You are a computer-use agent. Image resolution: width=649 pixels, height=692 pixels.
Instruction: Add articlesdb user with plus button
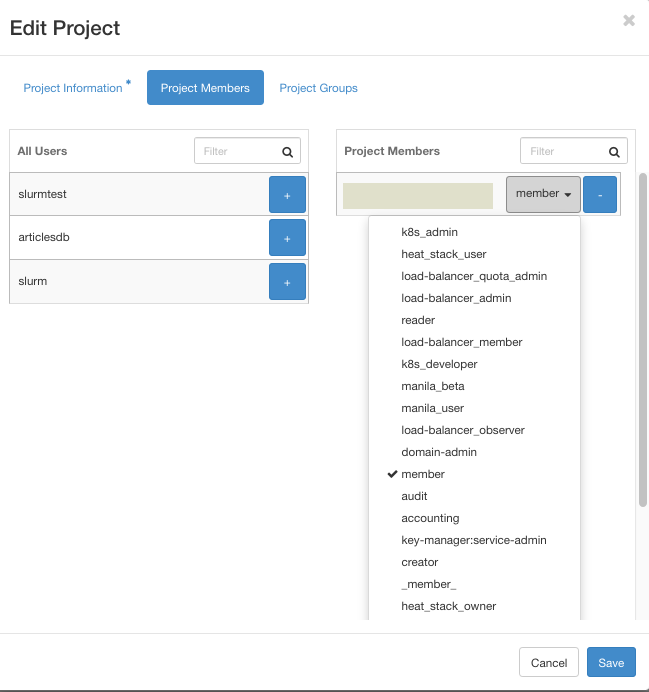coord(287,238)
